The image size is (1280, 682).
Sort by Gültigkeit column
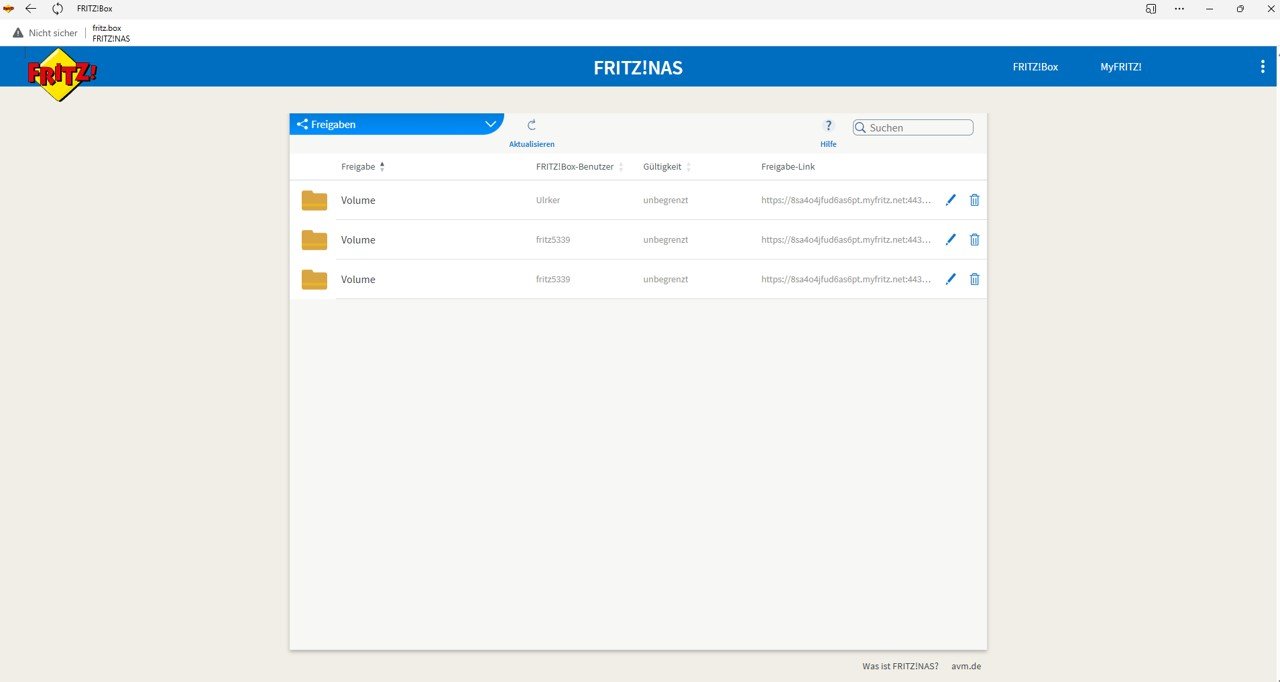click(x=688, y=167)
